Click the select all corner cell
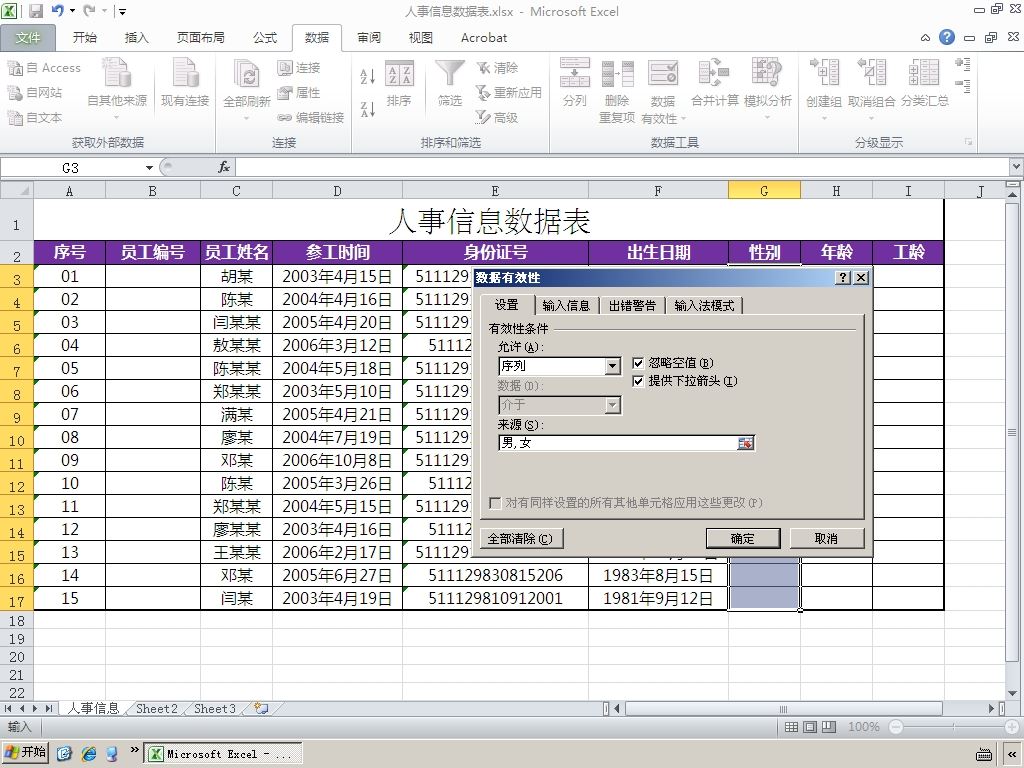 coord(16,191)
